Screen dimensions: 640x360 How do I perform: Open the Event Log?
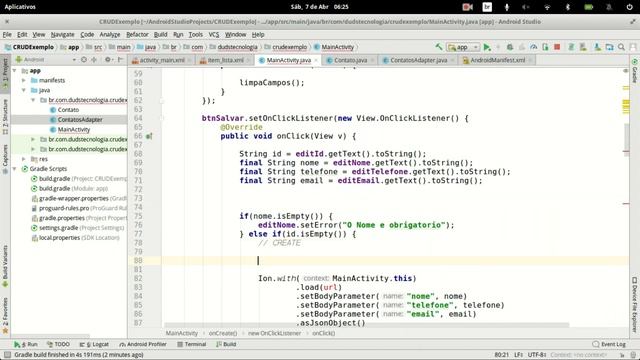click(x=609, y=344)
